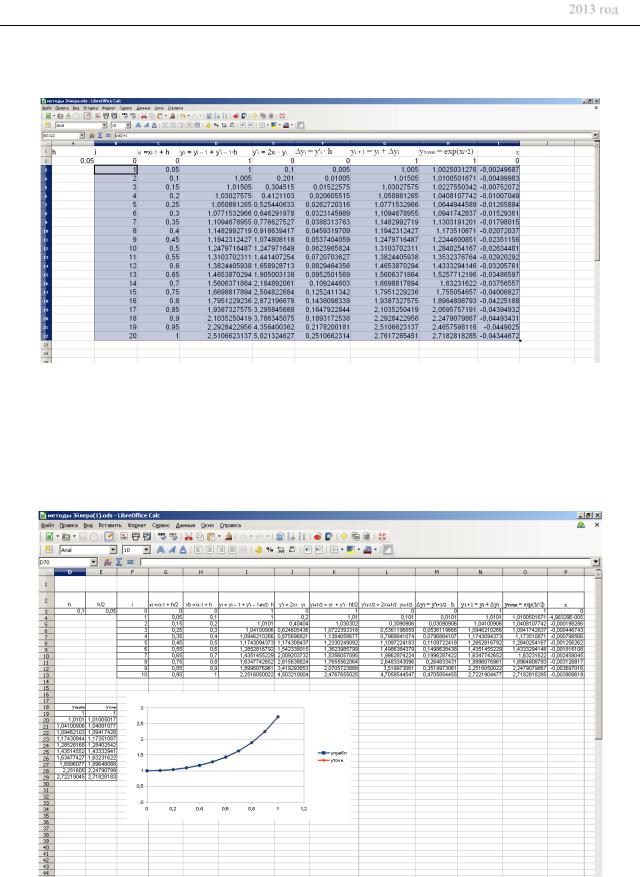640x877 pixels.
Task: Expand formula bar arrow in Эйлера(1).ods window
Action: (596, 562)
